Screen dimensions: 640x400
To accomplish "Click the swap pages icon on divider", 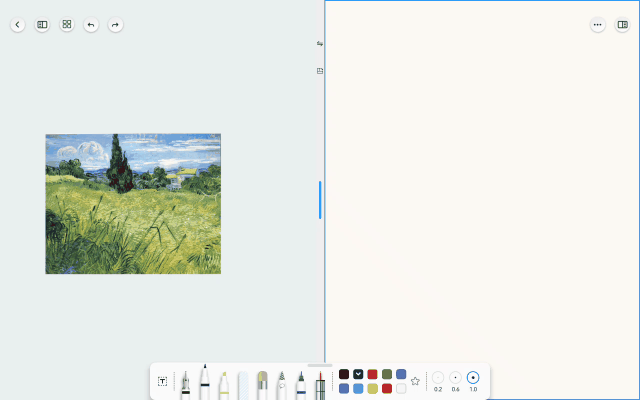I will point(320,43).
